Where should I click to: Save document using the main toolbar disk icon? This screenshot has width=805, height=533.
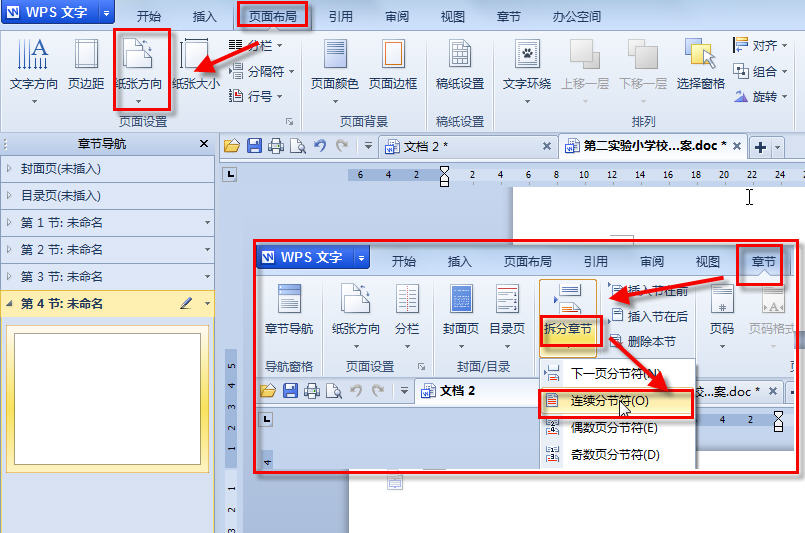[x=255, y=146]
